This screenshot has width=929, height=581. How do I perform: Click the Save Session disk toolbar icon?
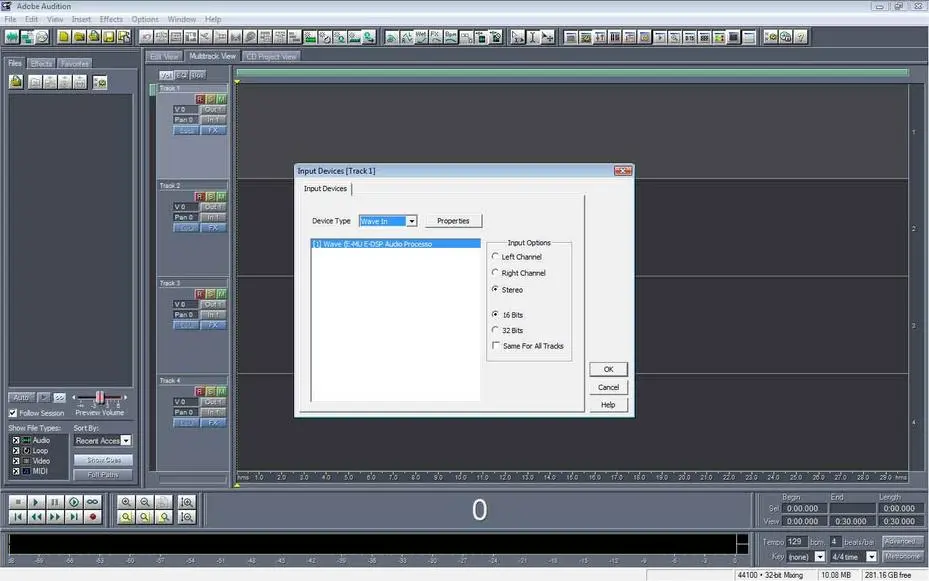108,37
